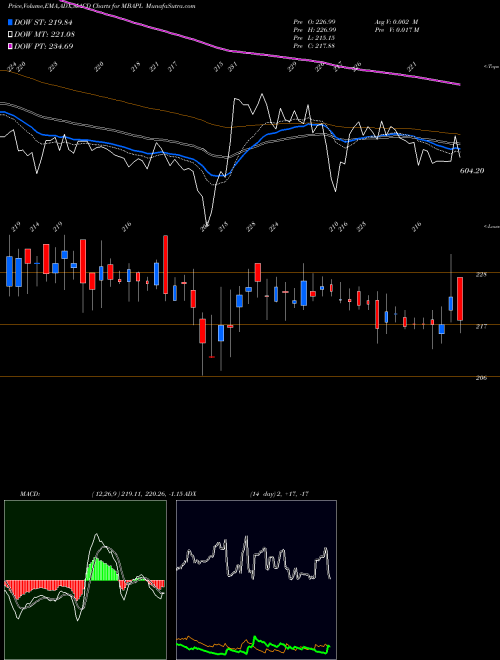Image resolution: width=500 pixels, height=660 pixels.
Task: Open the green MACD histogram panel
Action: [x=85, y=580]
